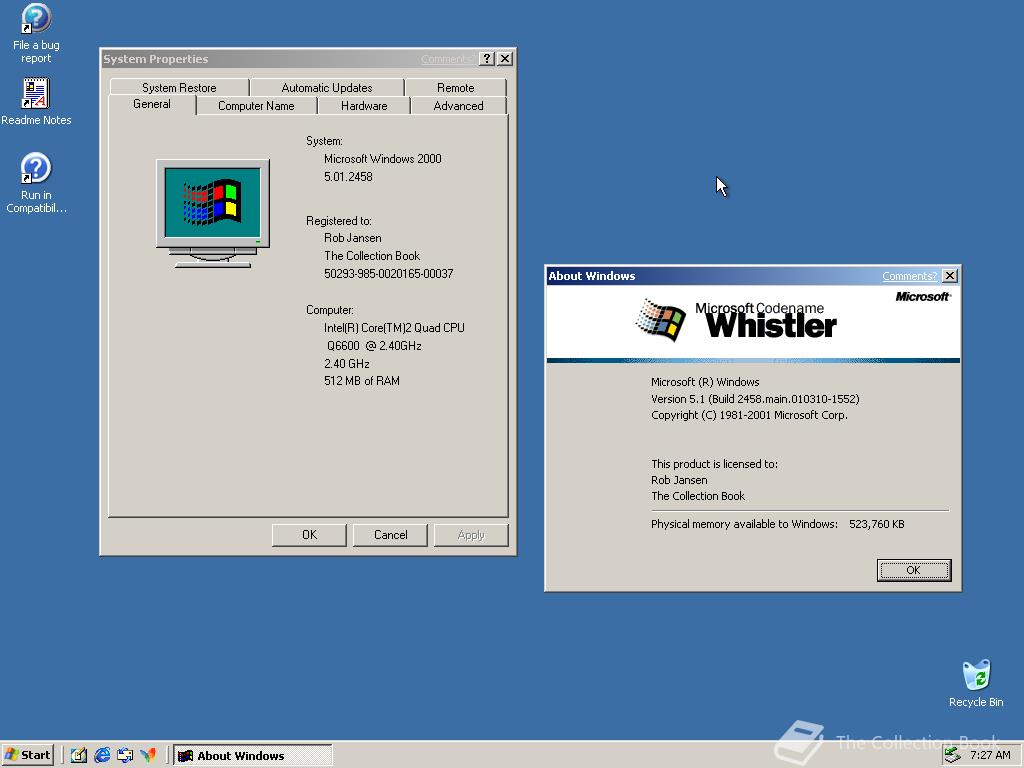Click the 512 MB of RAM text
The width and height of the screenshot is (1024, 768).
pos(362,381)
